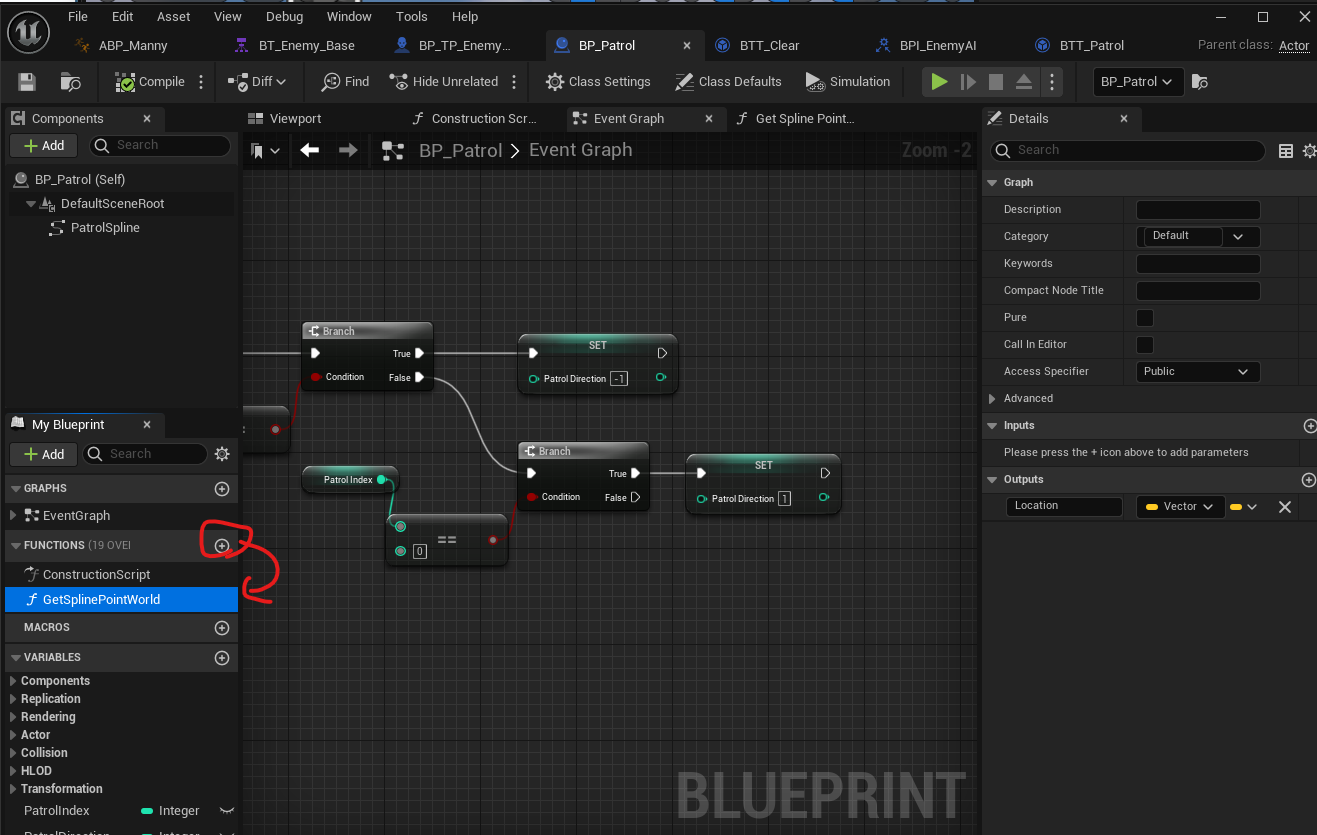Collapse the DefaultSceneRoot tree node

(x=31, y=203)
